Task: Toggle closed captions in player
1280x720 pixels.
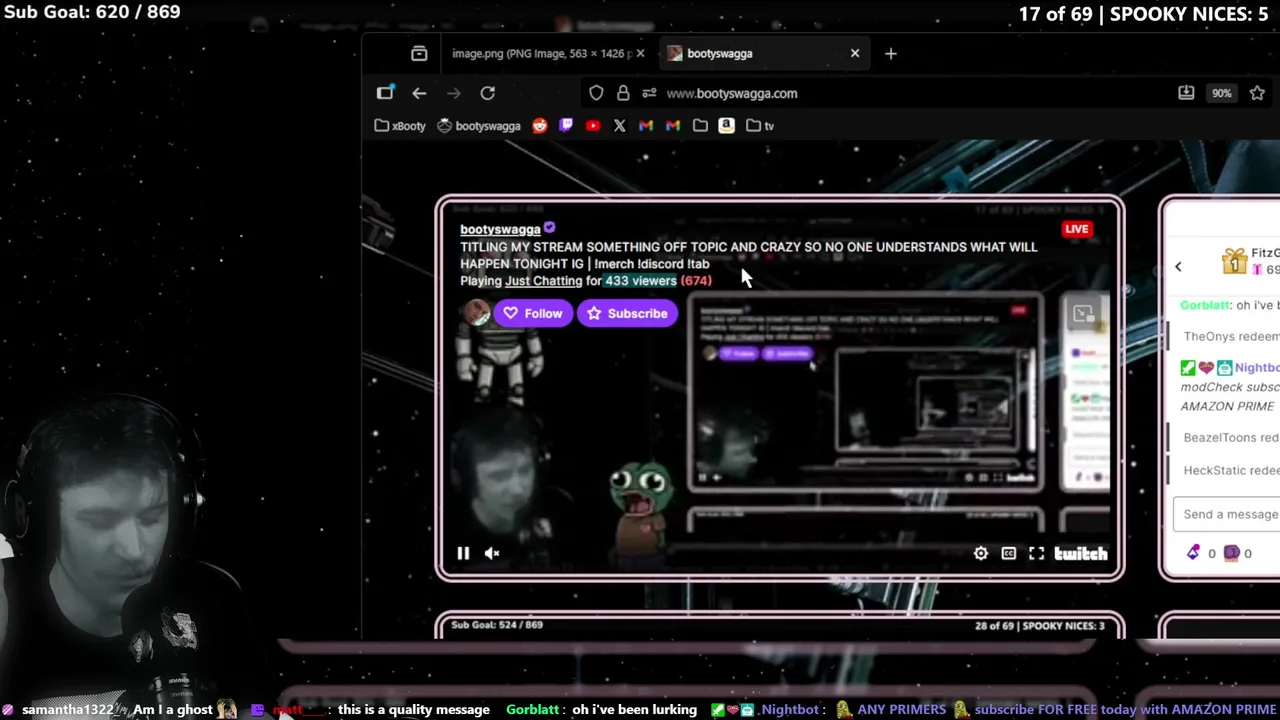Action: (1009, 553)
